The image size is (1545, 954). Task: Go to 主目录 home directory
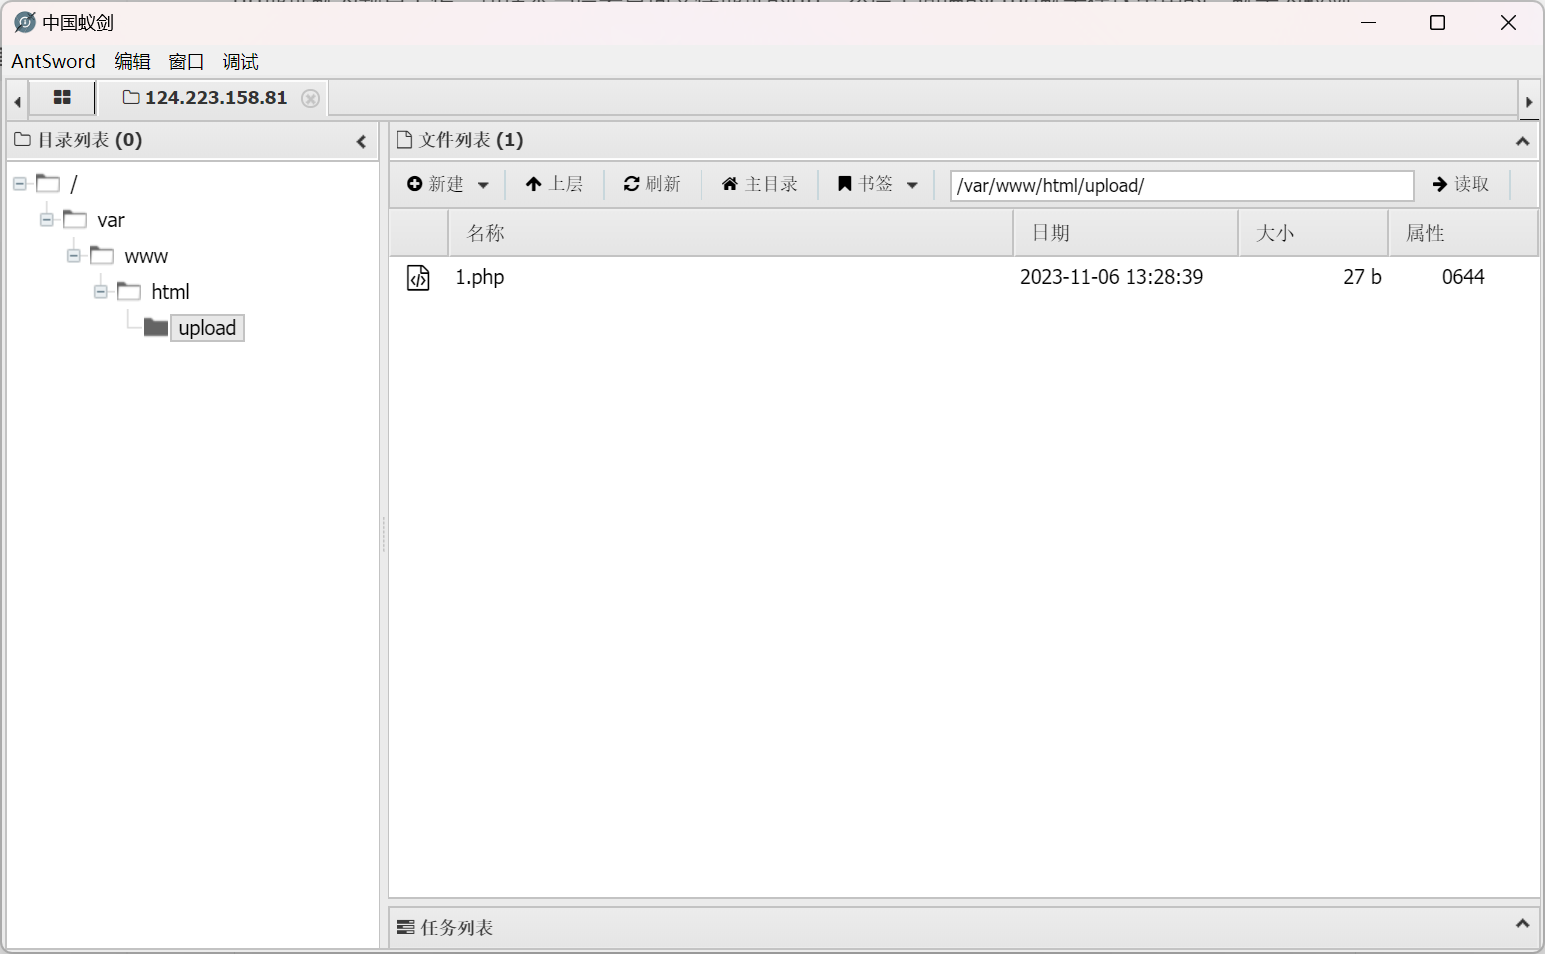tap(760, 184)
